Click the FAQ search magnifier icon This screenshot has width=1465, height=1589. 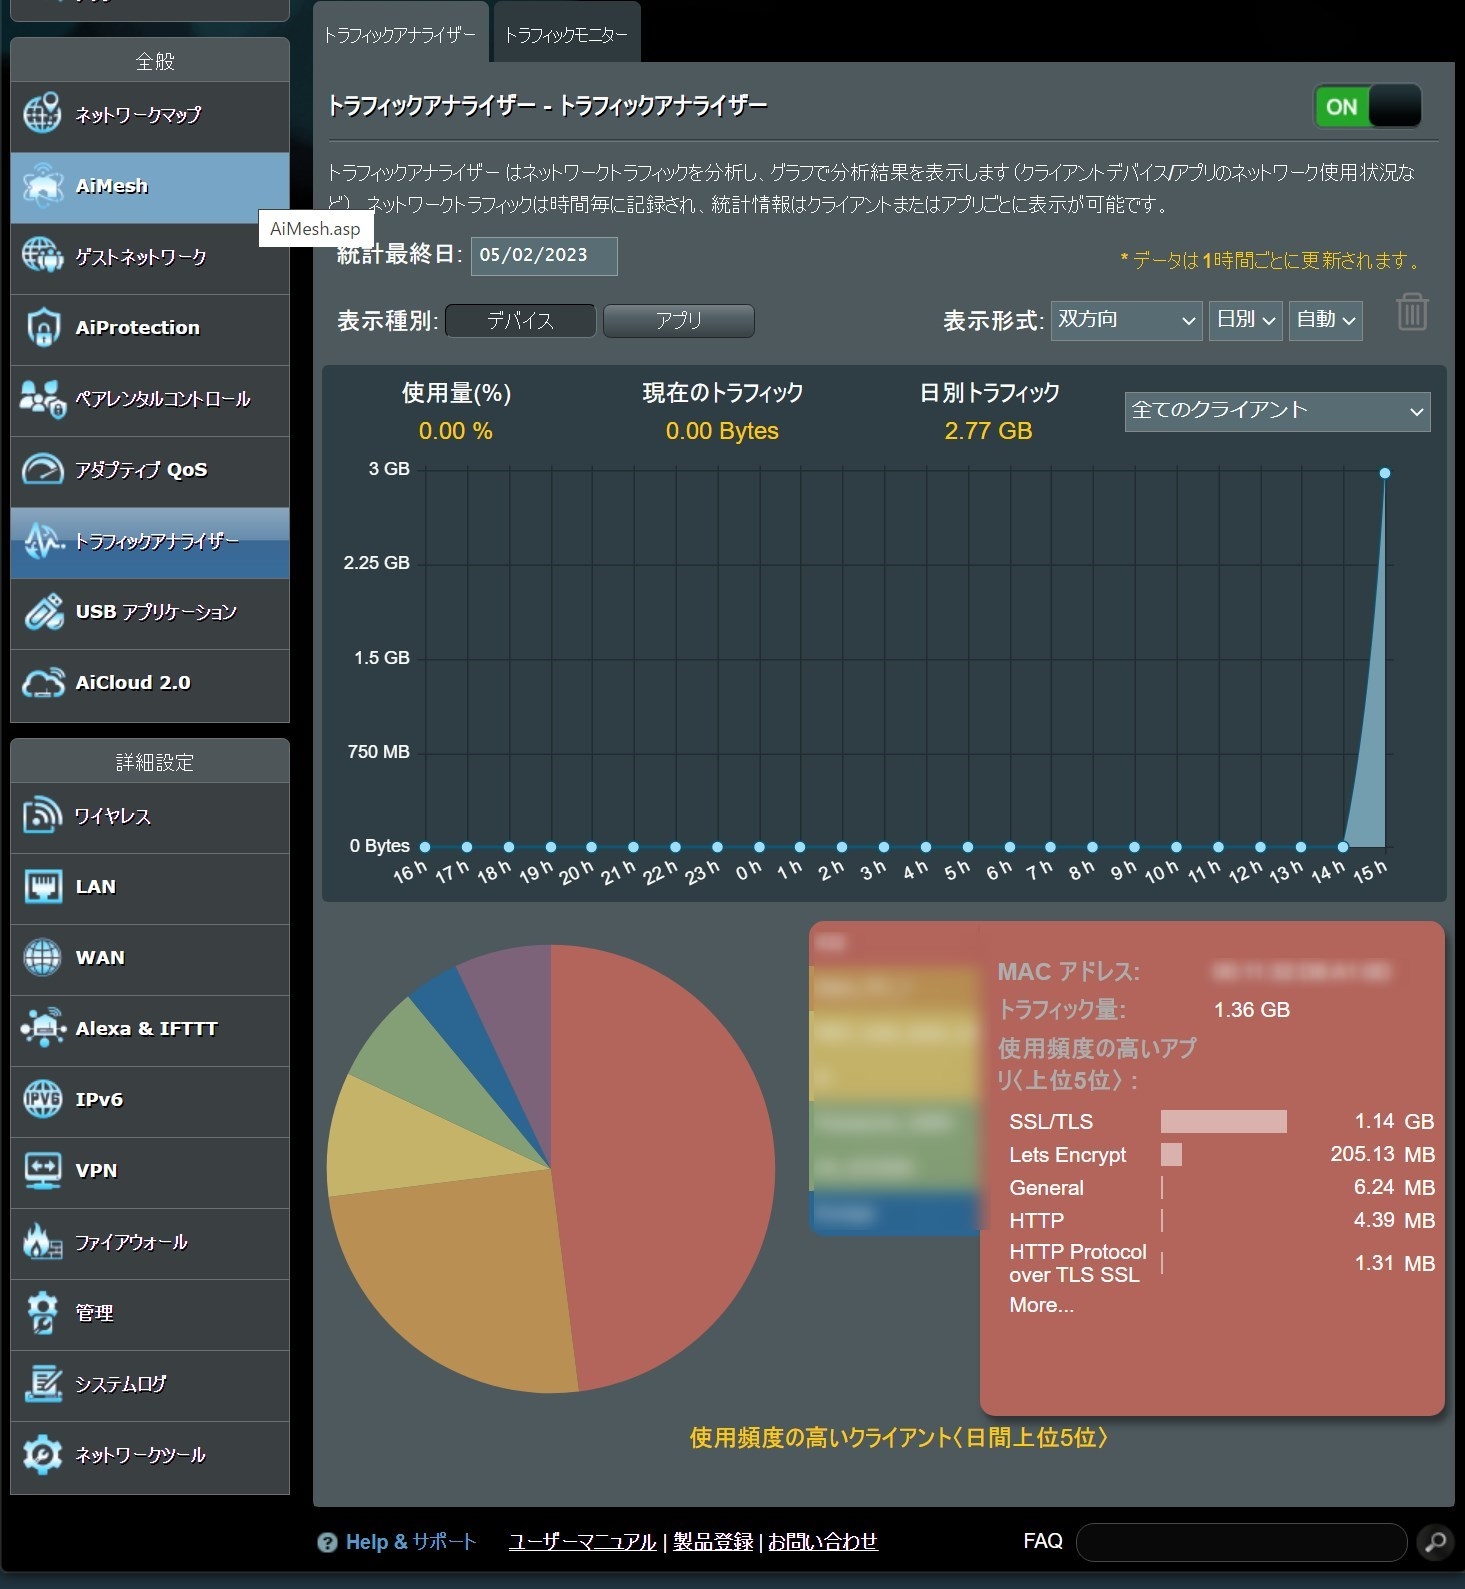coord(1435,1542)
